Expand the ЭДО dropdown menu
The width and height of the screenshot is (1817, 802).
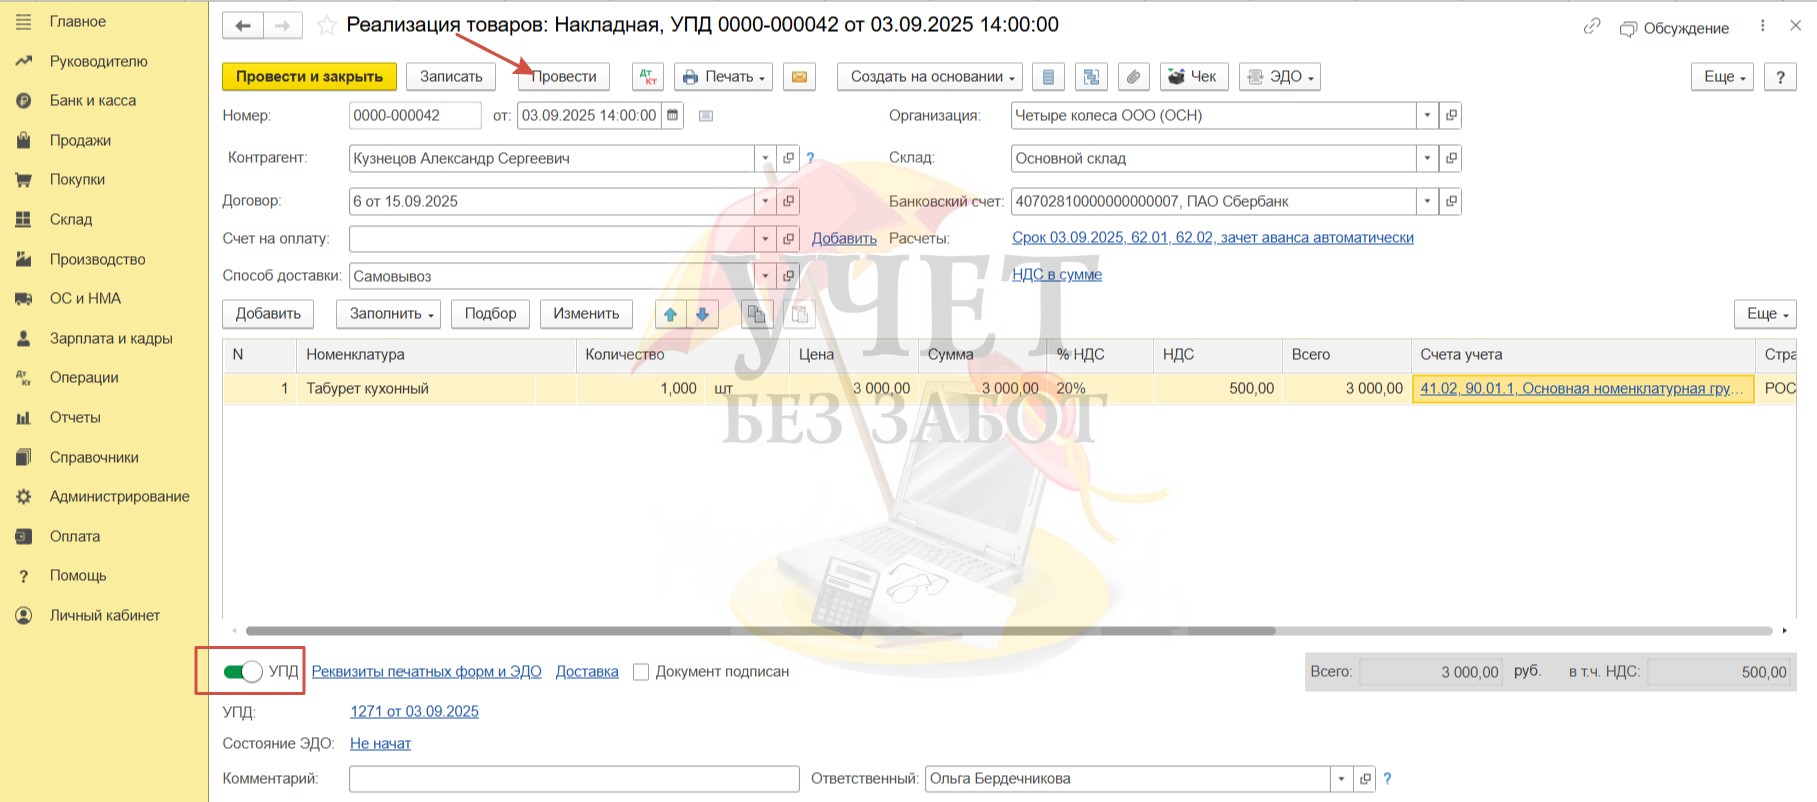(1280, 76)
